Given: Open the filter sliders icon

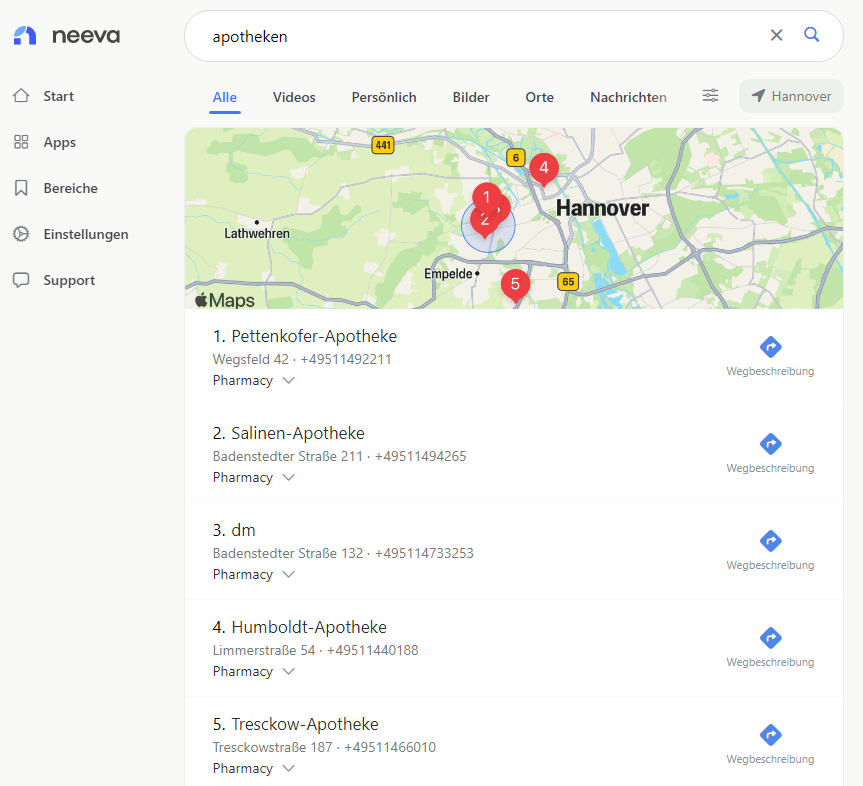Looking at the screenshot, I should point(710,96).
